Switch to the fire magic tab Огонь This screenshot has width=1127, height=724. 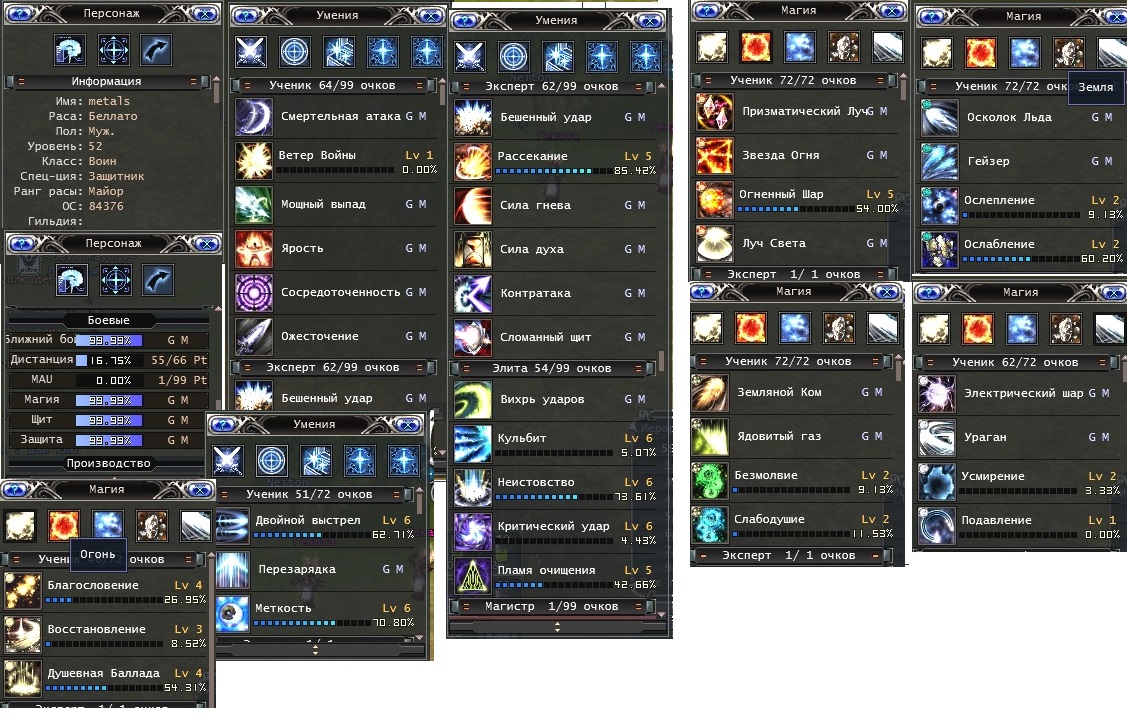(63, 526)
